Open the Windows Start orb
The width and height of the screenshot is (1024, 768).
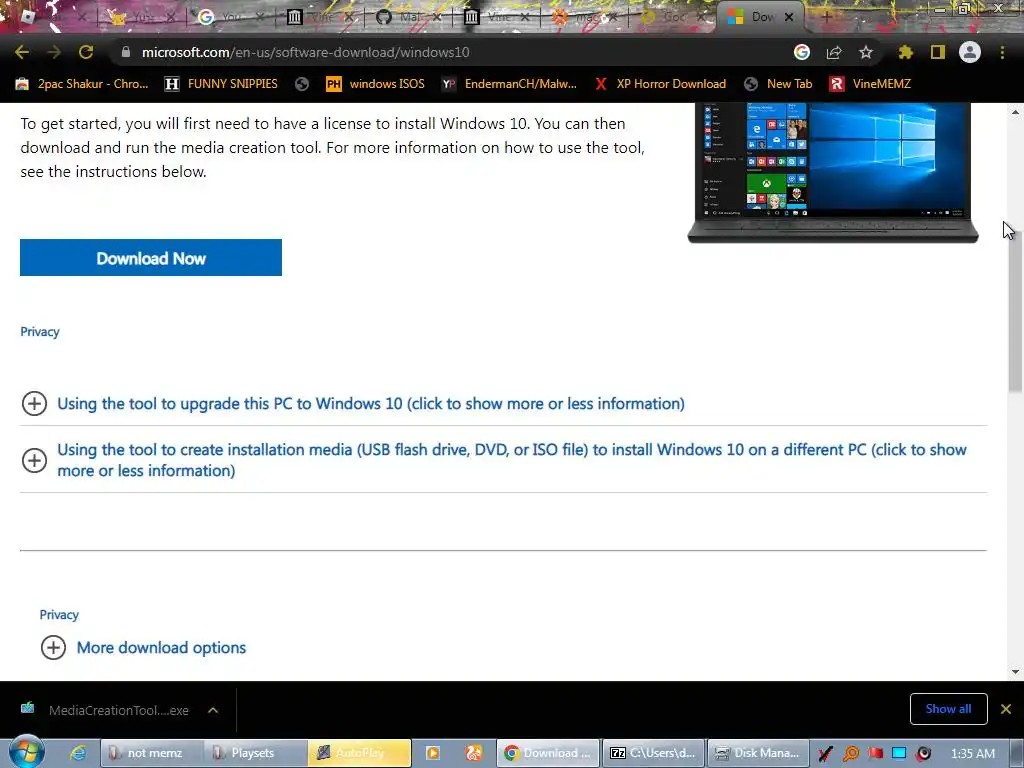click(27, 752)
